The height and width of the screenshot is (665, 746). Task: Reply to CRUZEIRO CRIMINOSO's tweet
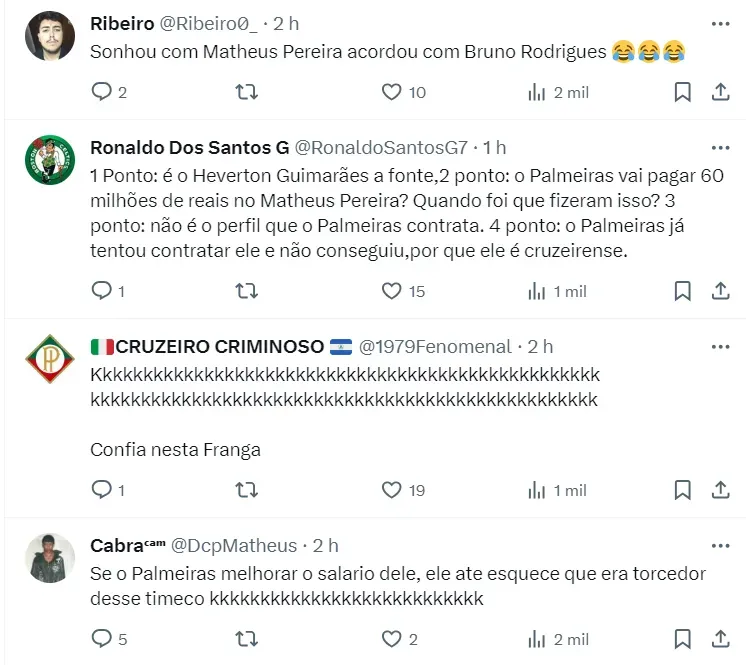(x=101, y=490)
